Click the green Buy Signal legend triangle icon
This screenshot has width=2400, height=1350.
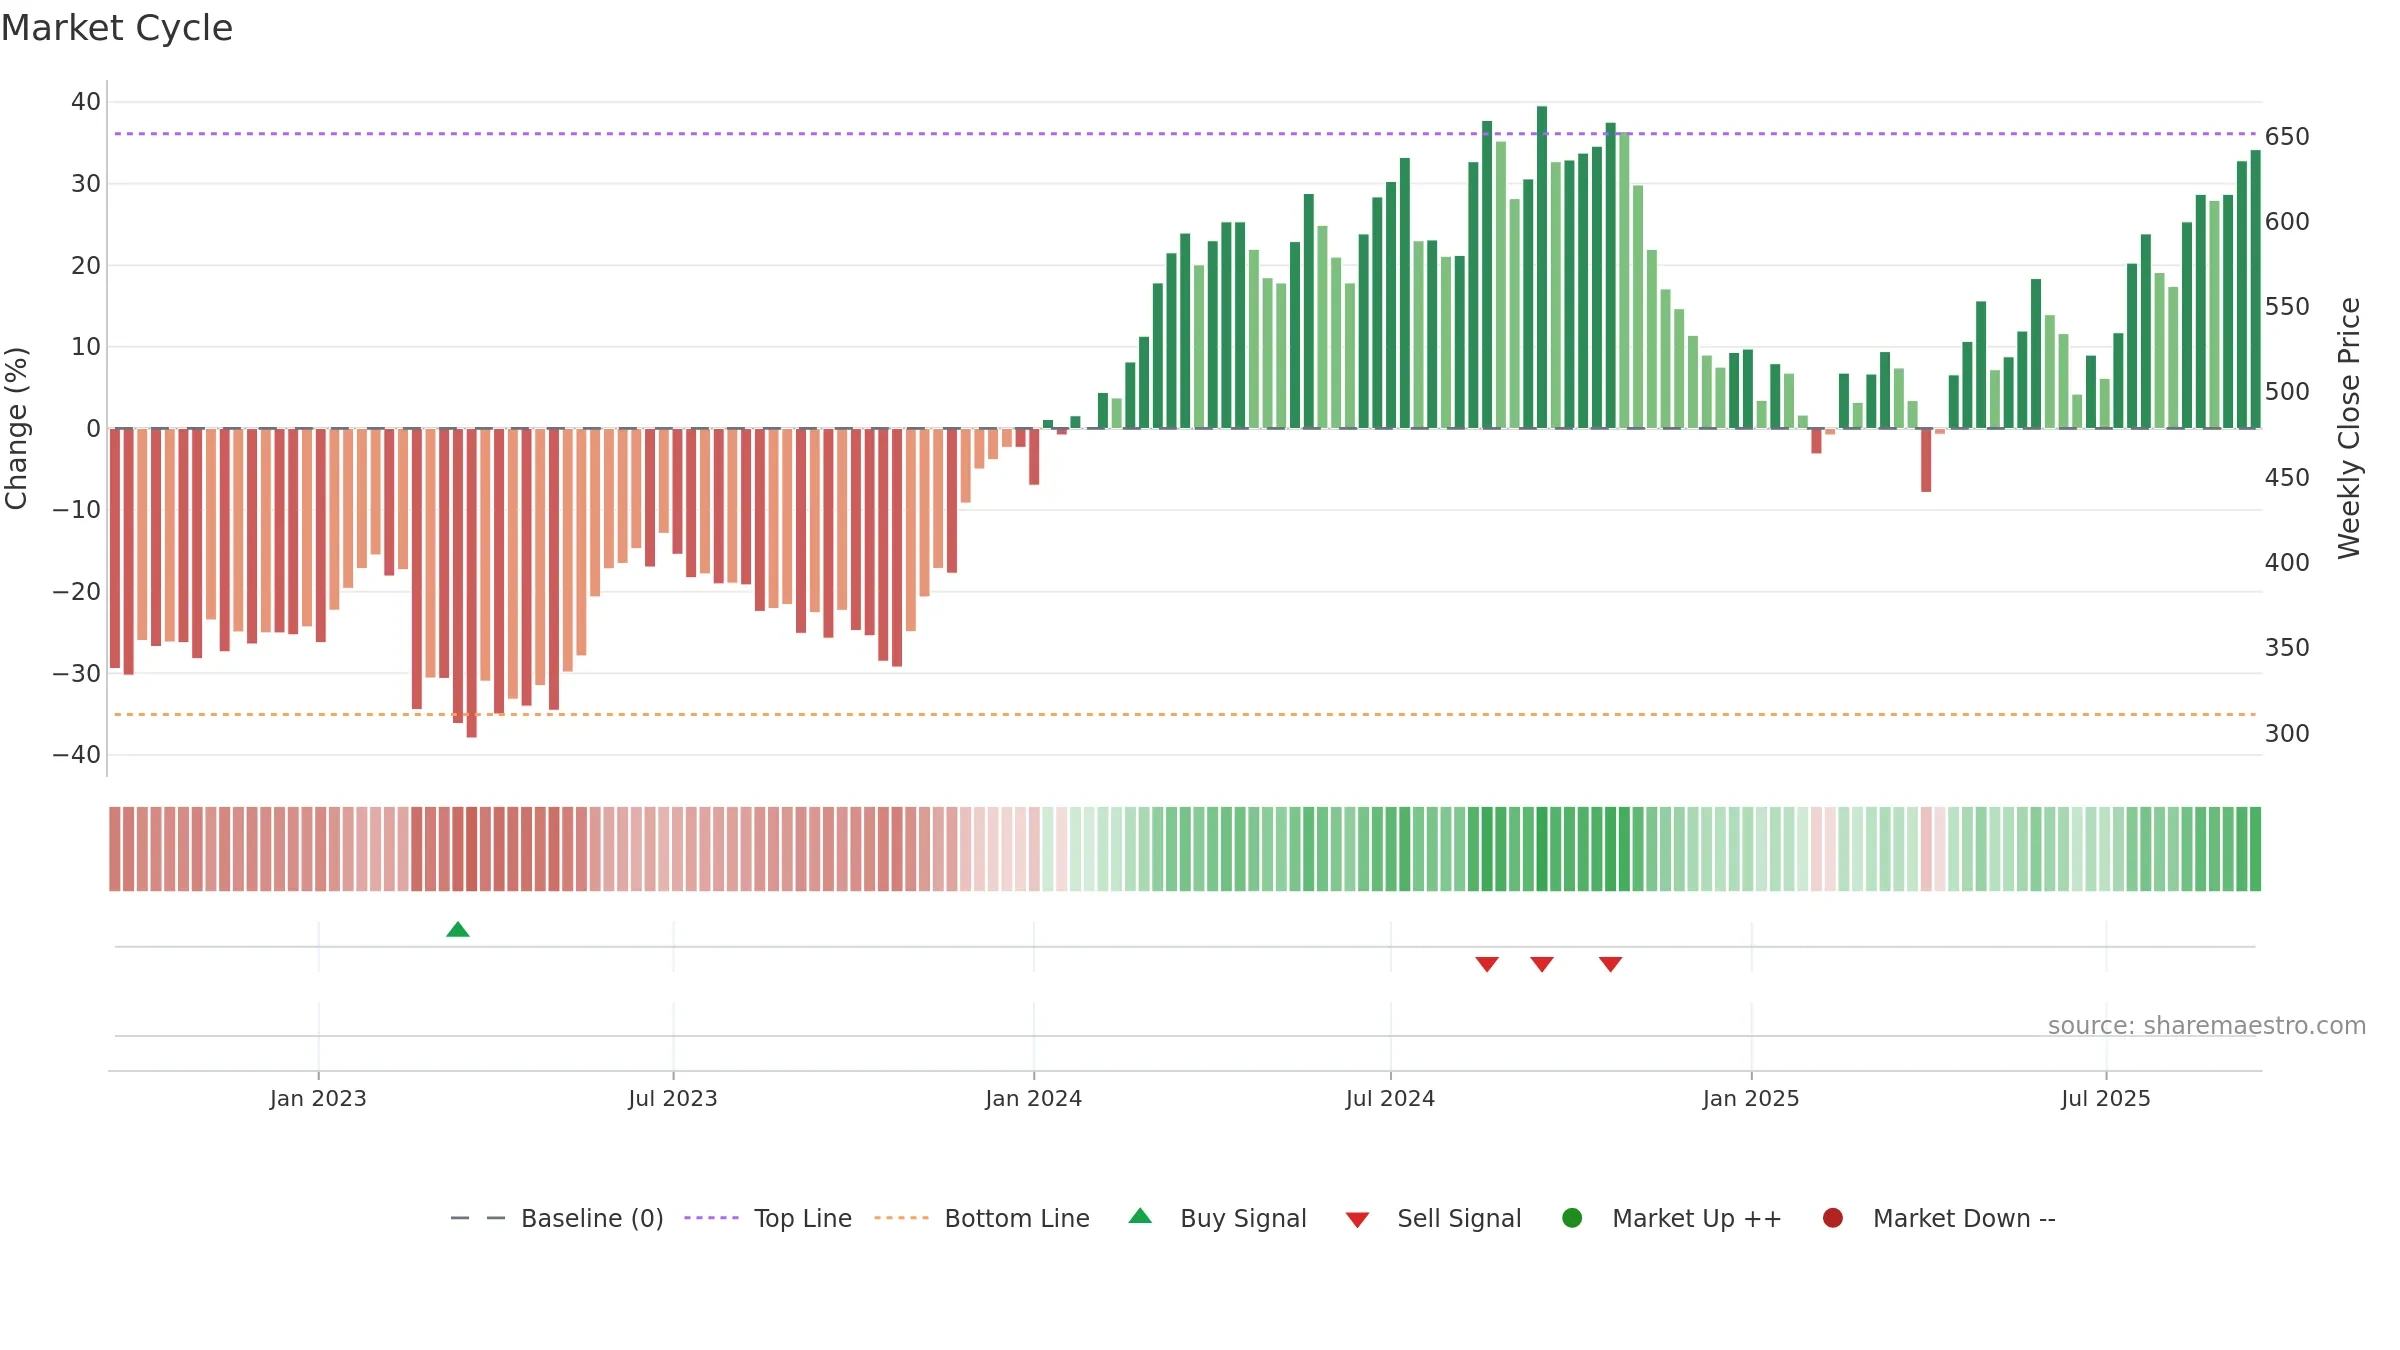click(x=1140, y=1216)
